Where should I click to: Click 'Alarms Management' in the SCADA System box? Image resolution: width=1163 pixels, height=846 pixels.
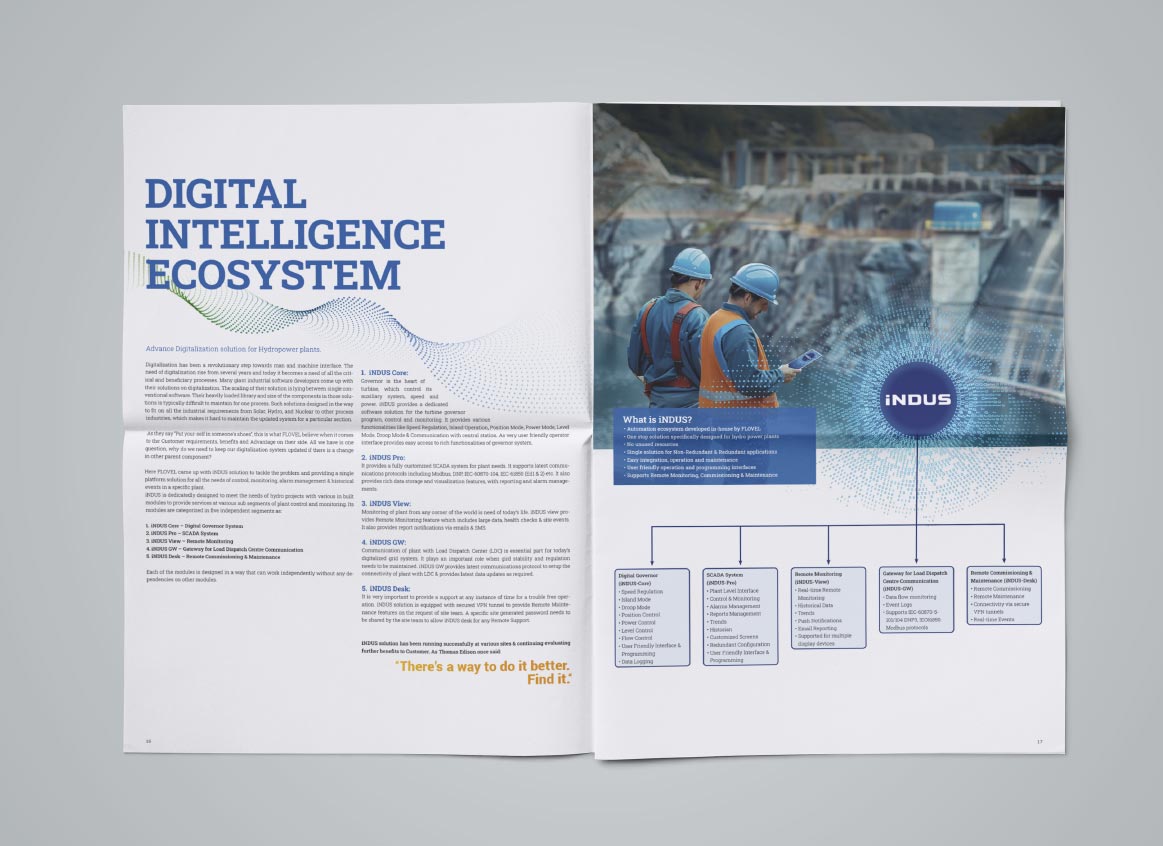(734, 606)
